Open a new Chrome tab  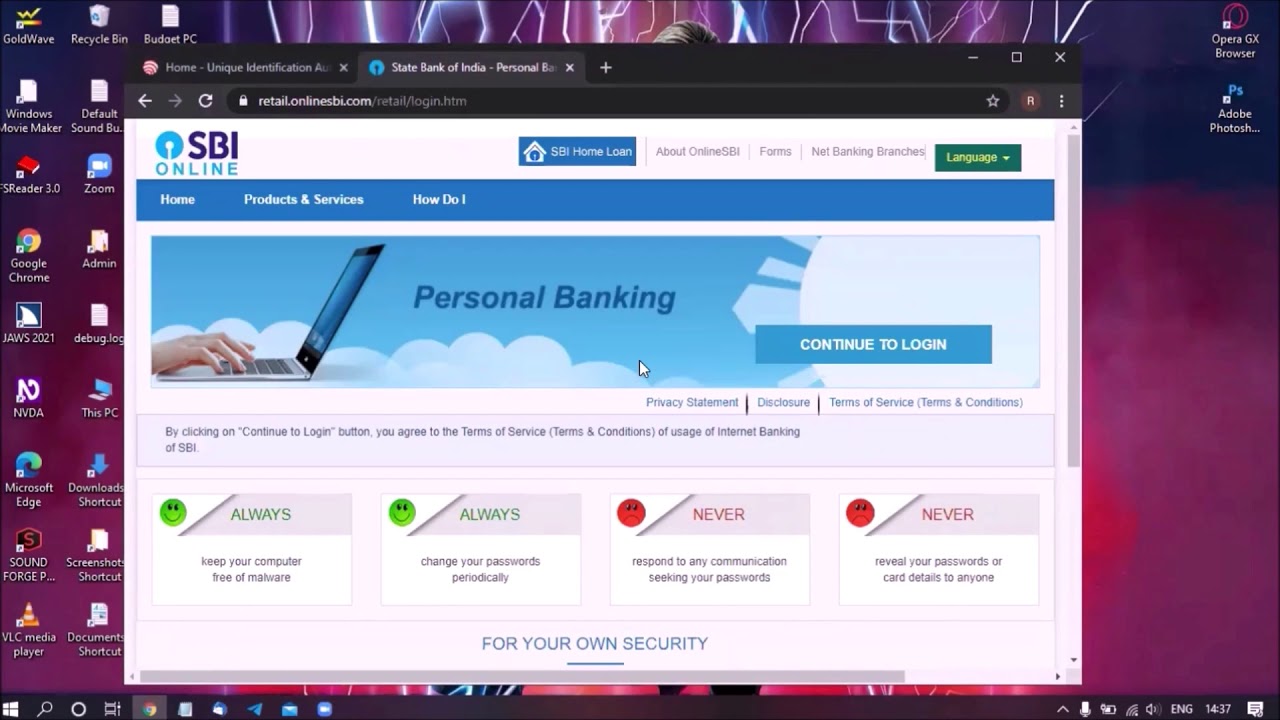(x=605, y=68)
